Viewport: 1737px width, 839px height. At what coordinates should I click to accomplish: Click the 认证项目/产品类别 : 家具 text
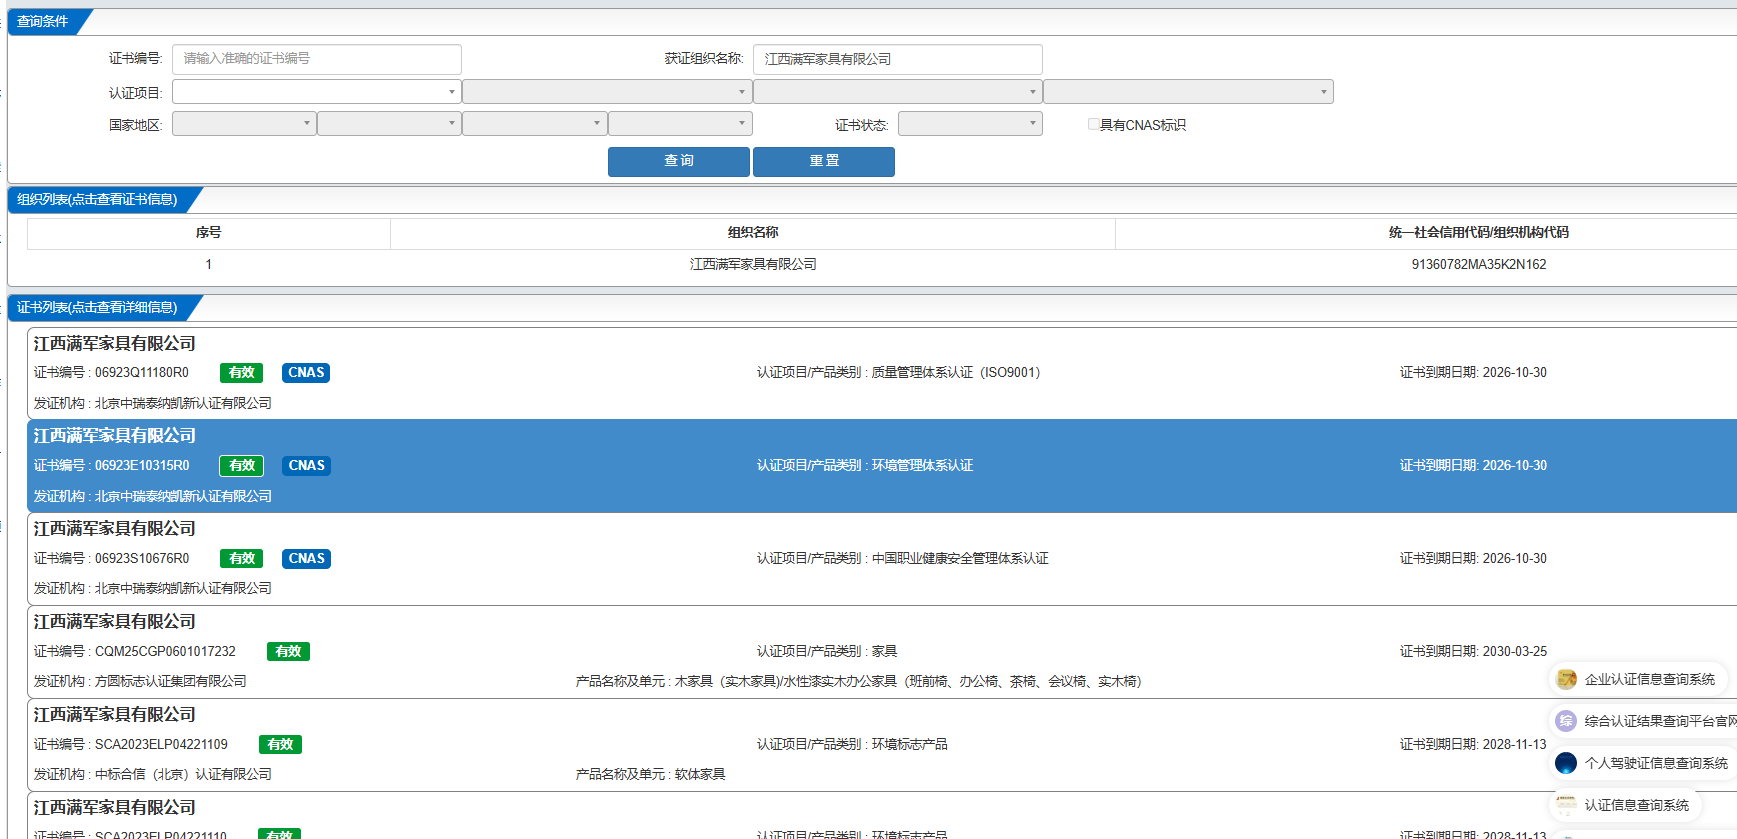point(827,652)
